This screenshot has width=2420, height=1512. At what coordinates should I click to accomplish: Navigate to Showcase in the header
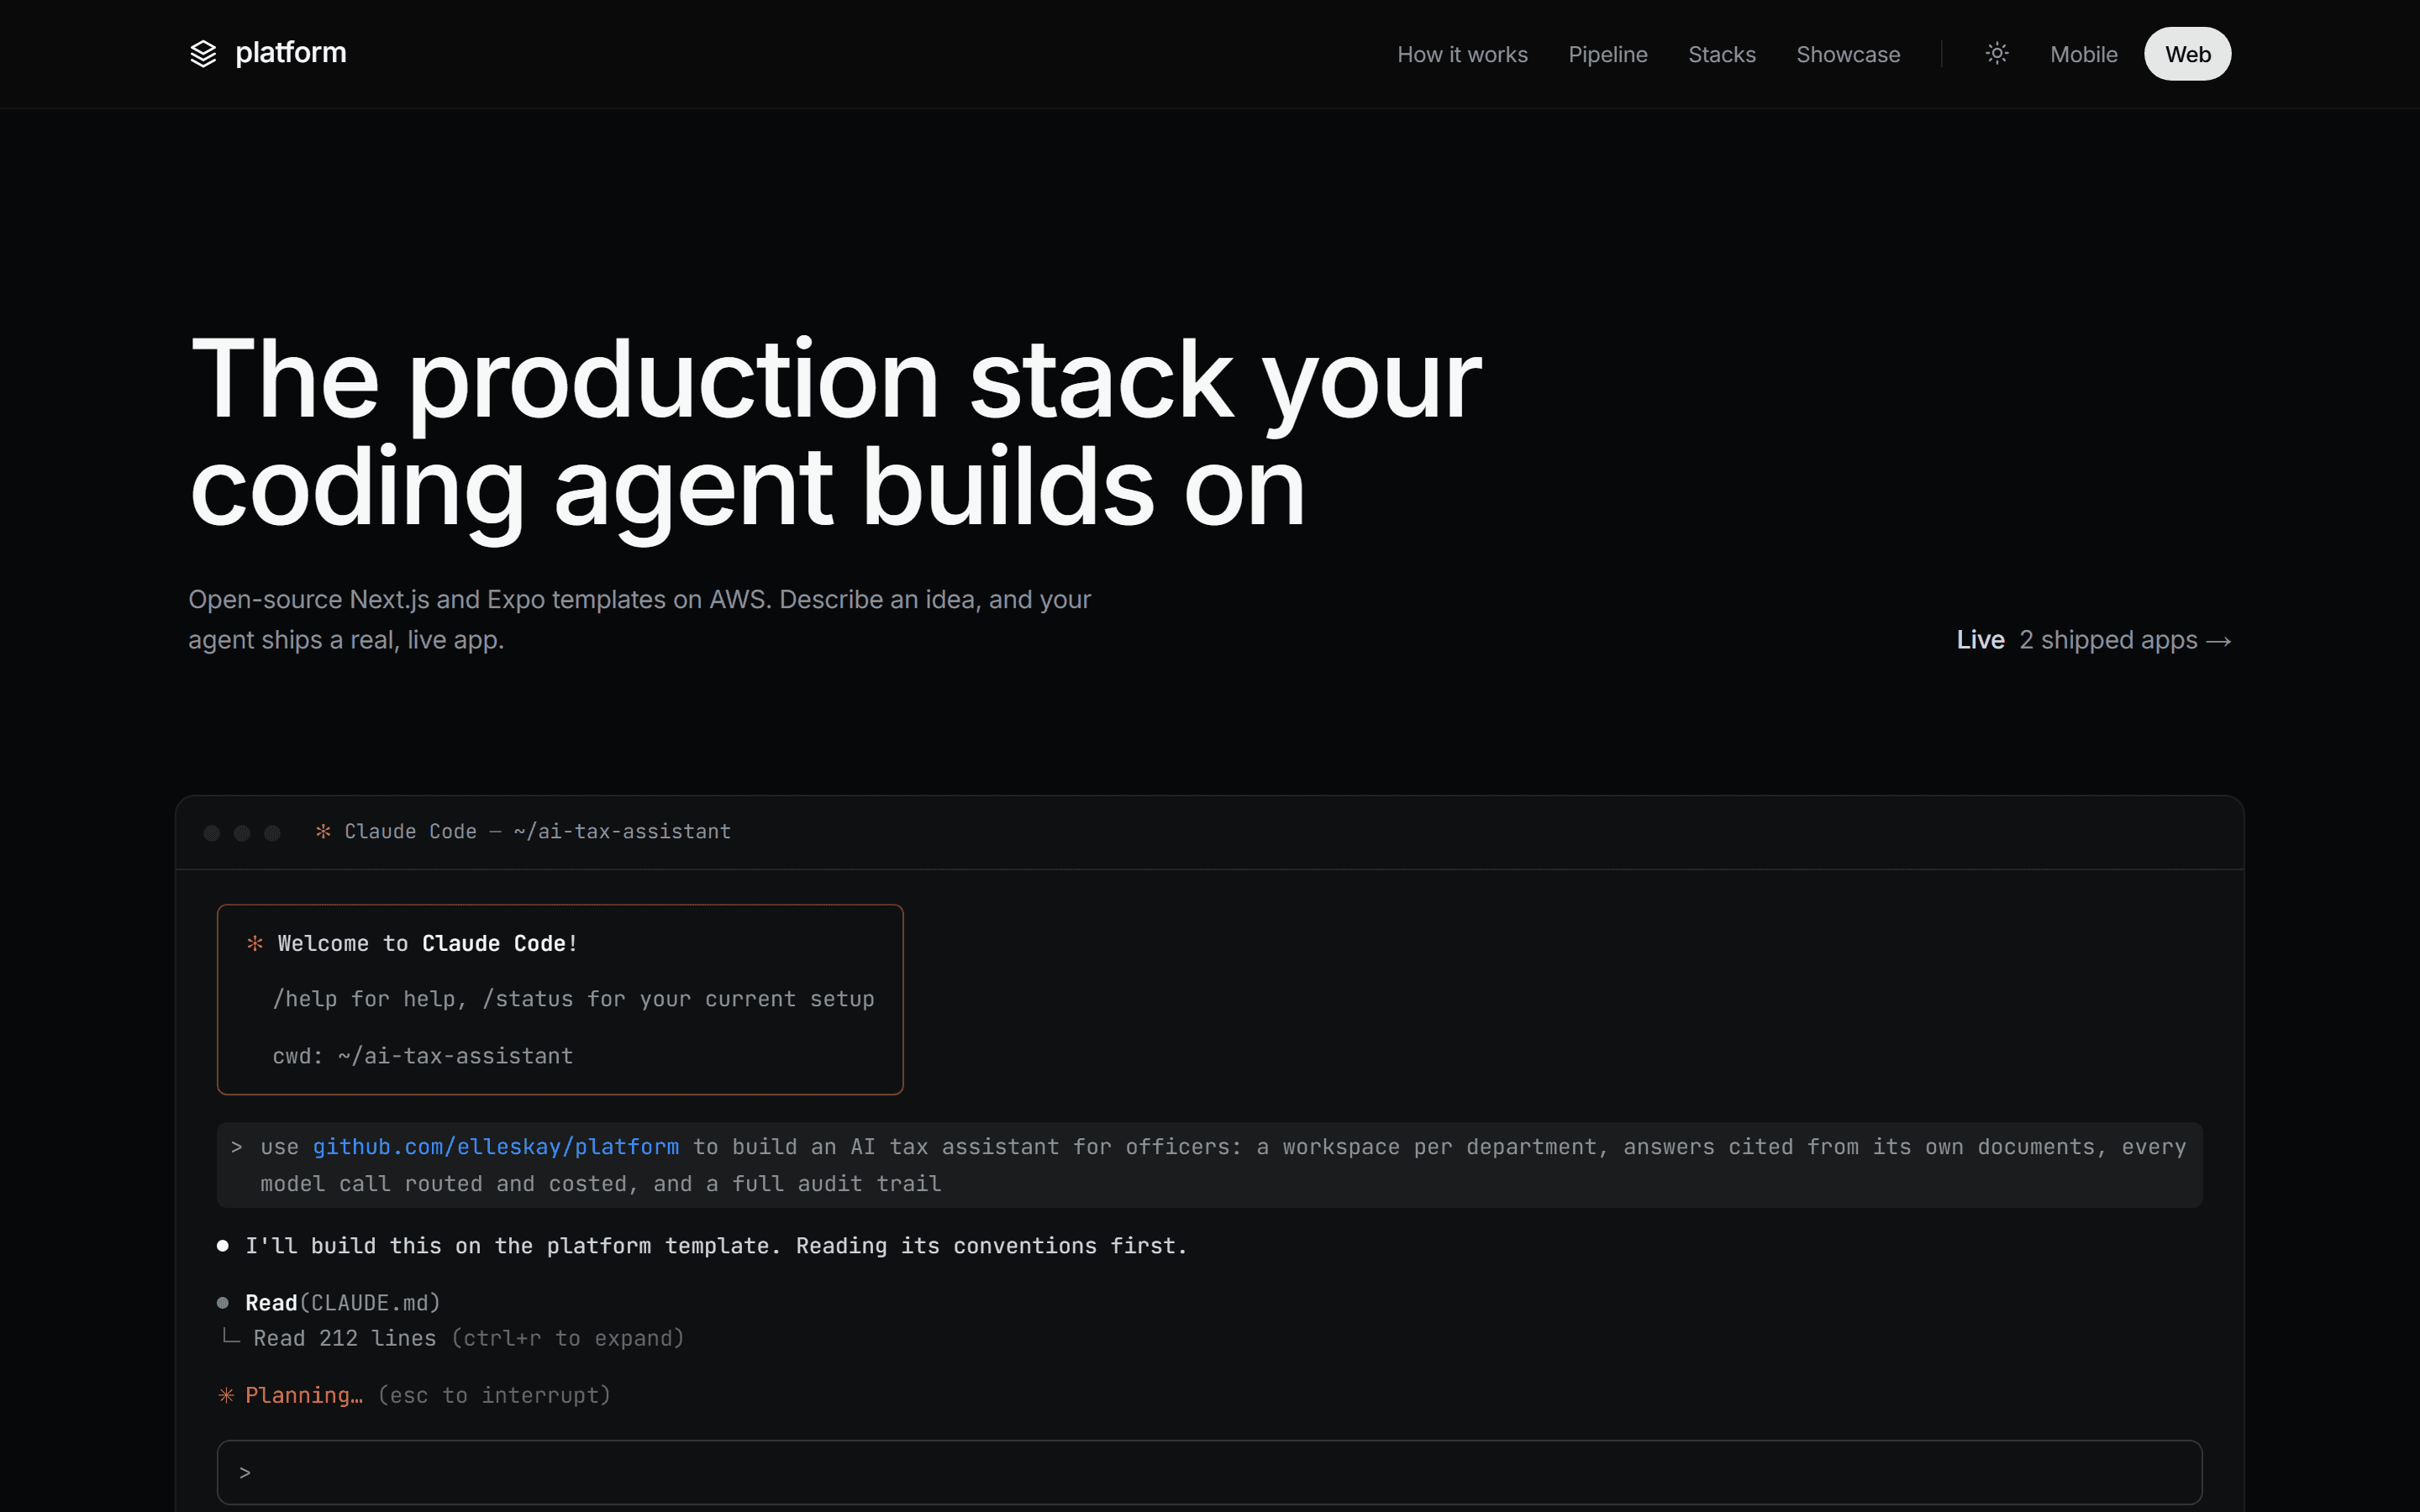(x=1847, y=54)
